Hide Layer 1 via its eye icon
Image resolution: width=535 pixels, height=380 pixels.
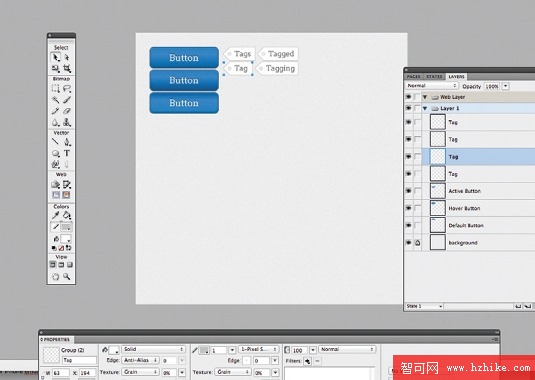coord(408,108)
